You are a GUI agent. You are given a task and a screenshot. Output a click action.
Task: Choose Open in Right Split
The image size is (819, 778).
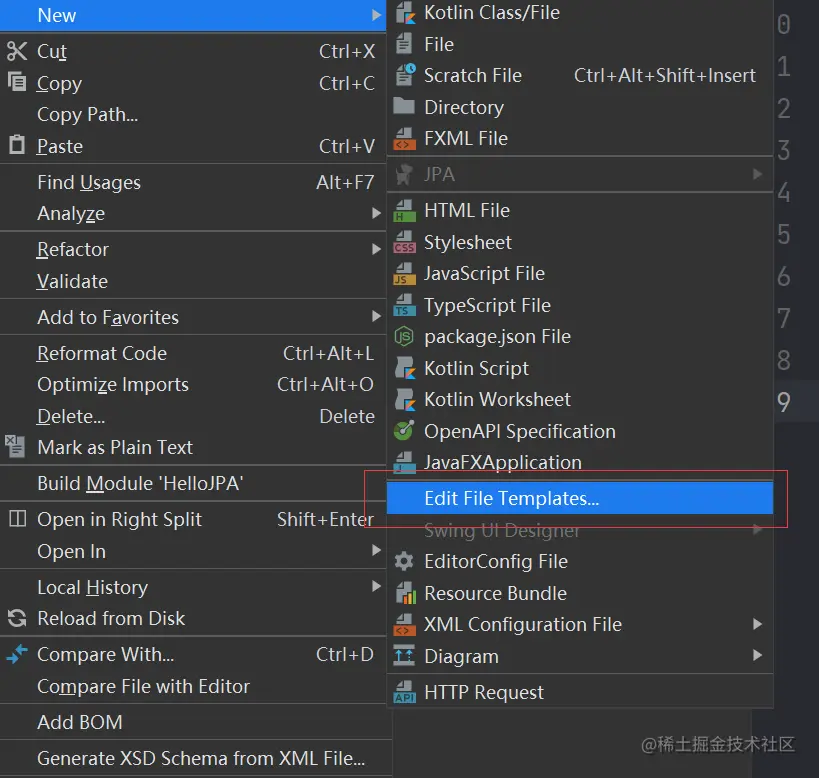coord(119,520)
